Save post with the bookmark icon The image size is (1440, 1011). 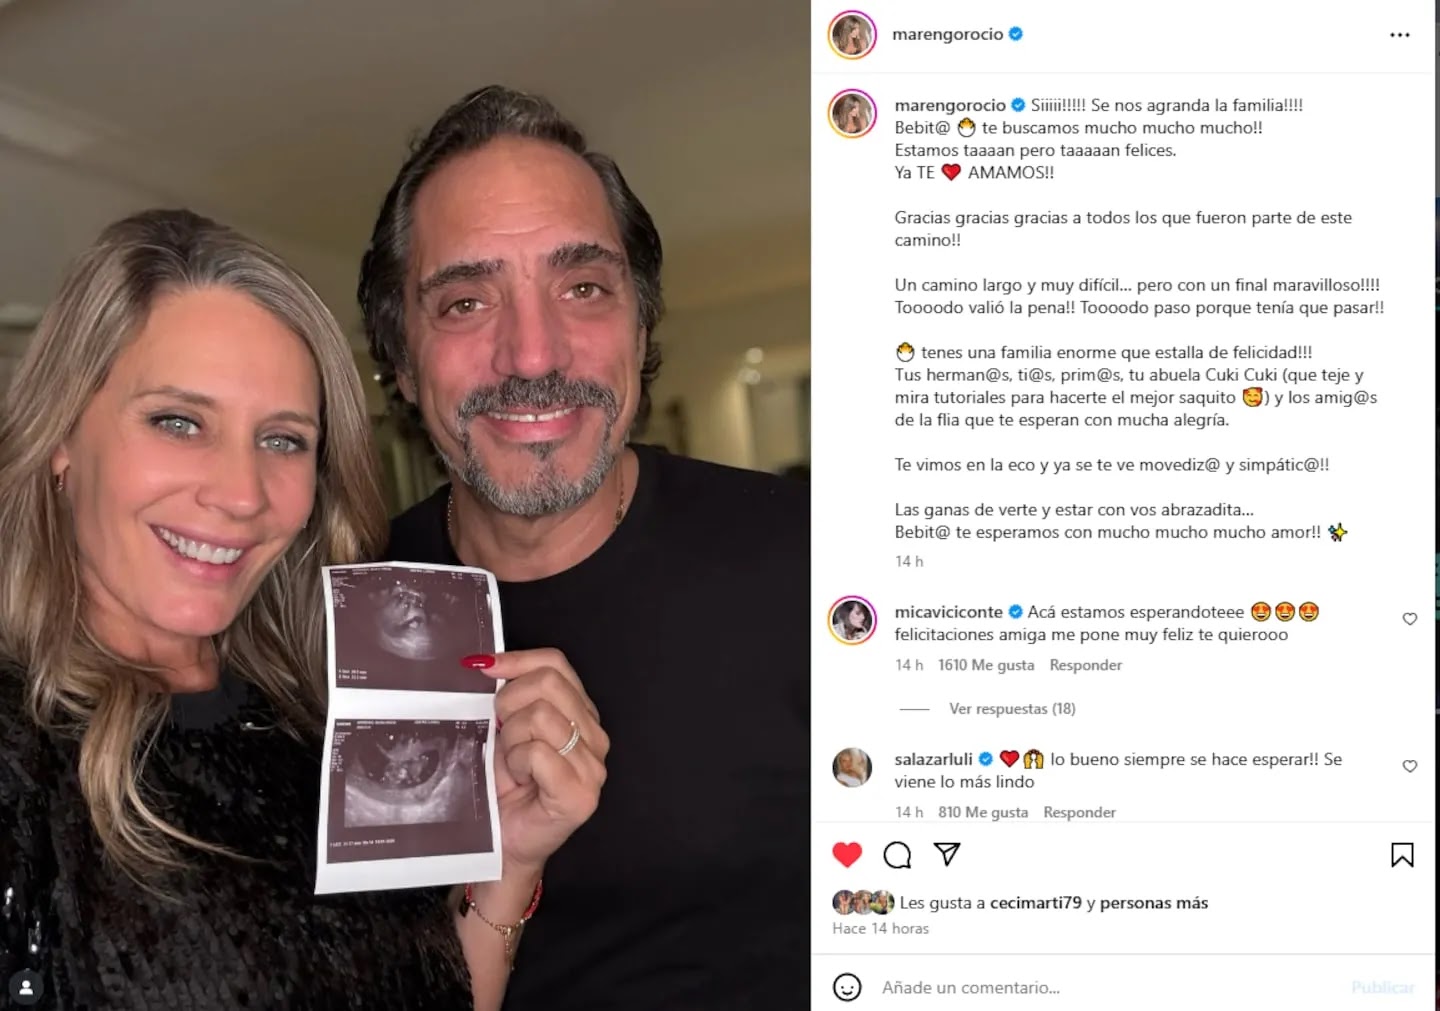click(1402, 855)
